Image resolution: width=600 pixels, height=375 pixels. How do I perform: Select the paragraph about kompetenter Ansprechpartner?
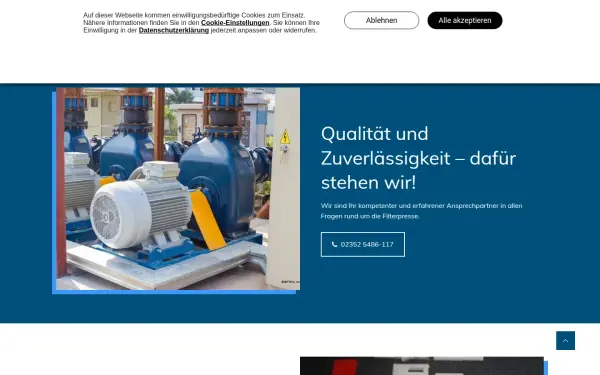coord(421,211)
